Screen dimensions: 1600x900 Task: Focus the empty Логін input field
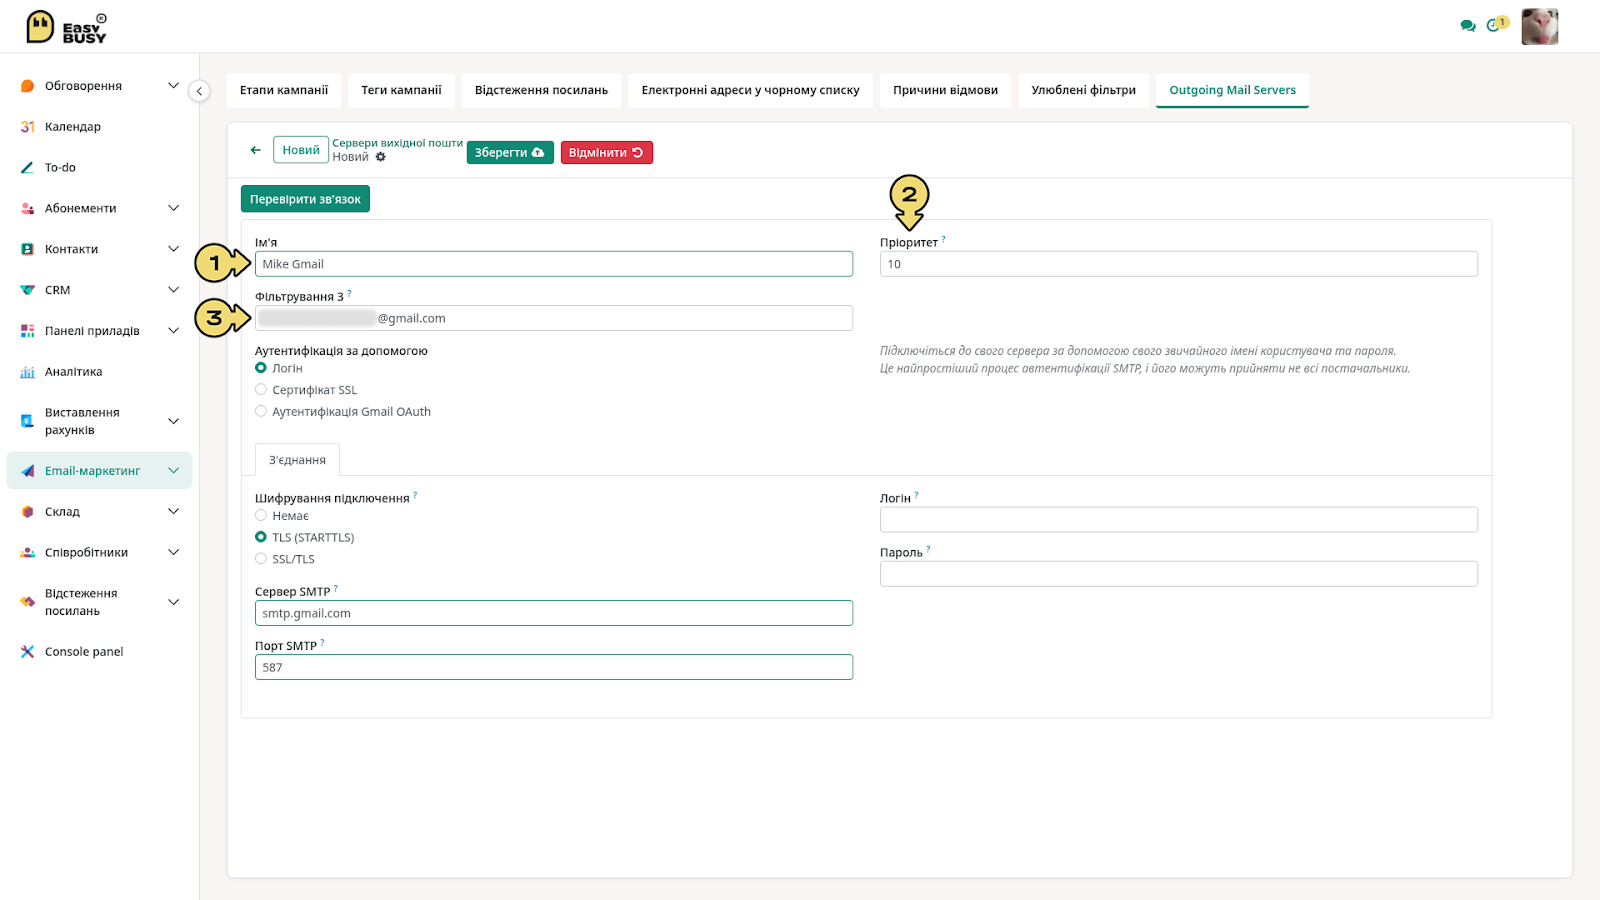[x=1179, y=520]
